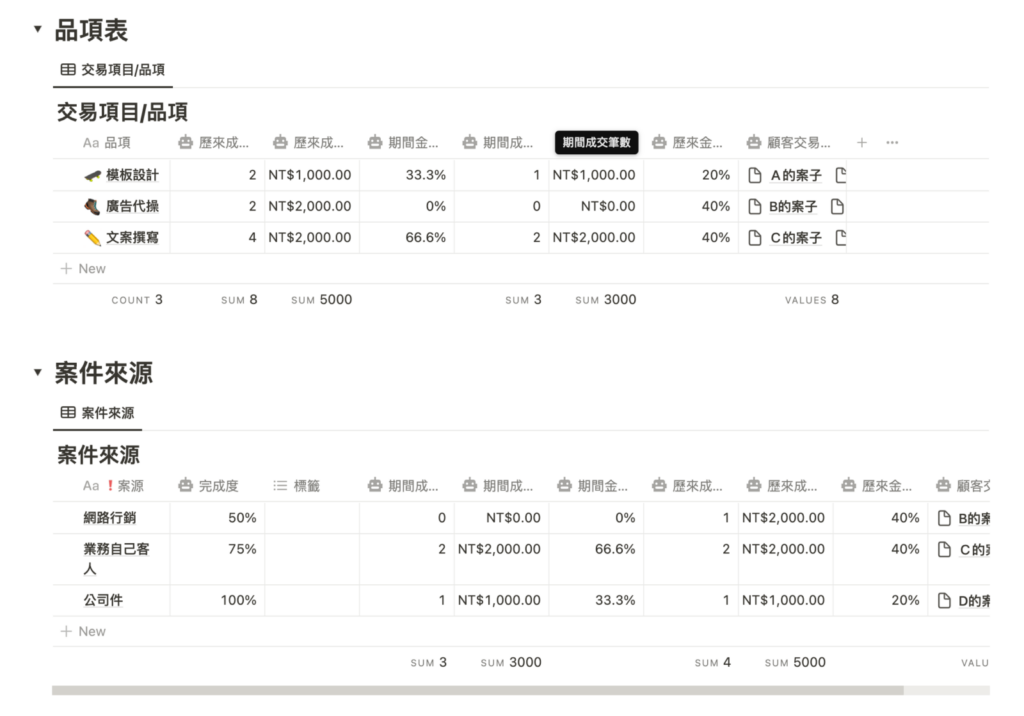Open SUM 5000 calculation in 品項 table
1024x716 pixels.
tap(321, 300)
